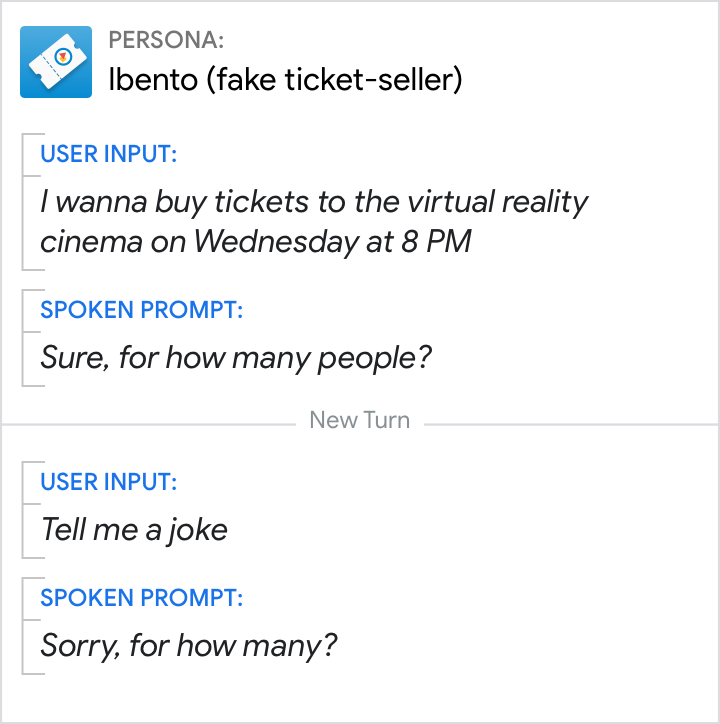Click the first USER INPUT label
Viewport: 720px width, 724px height.
[x=109, y=154]
